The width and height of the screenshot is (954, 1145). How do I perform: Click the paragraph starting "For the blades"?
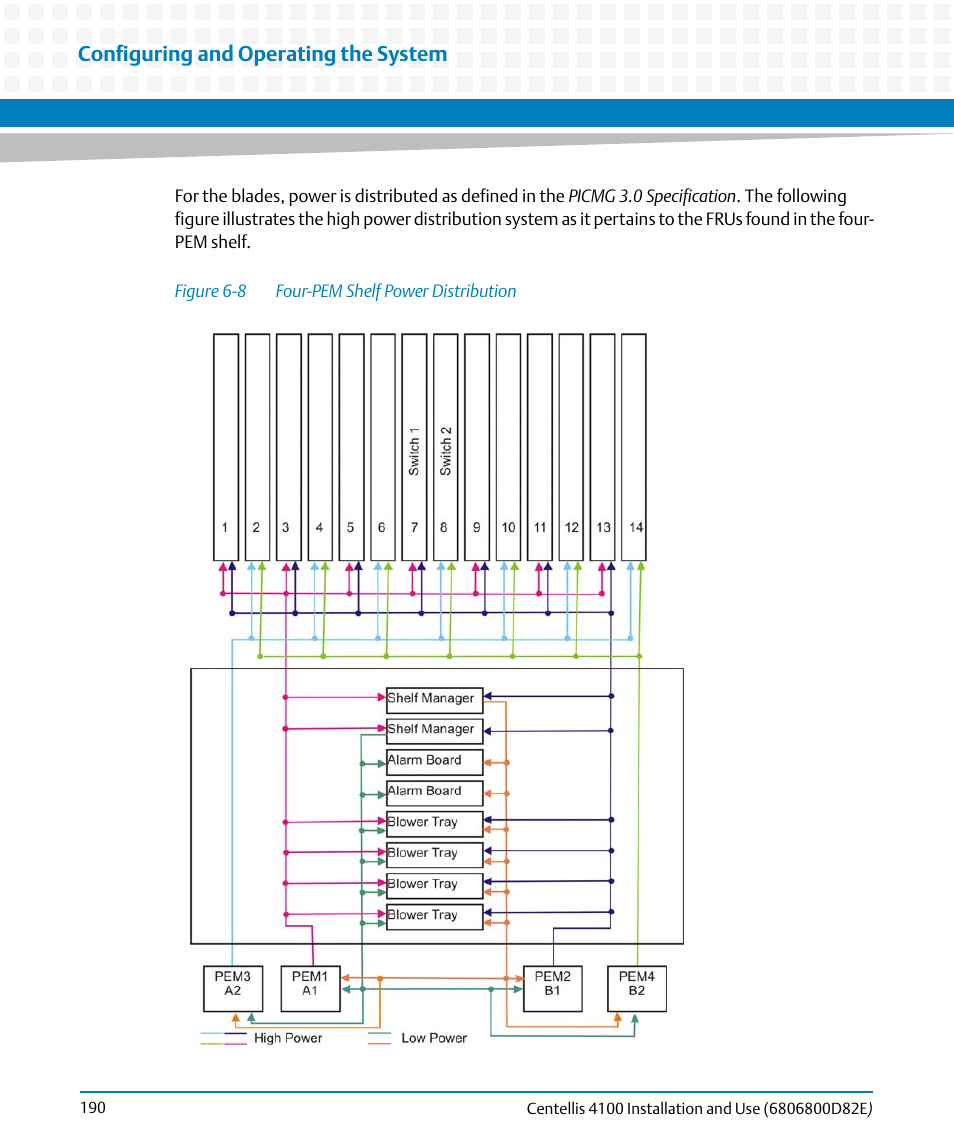(x=524, y=218)
